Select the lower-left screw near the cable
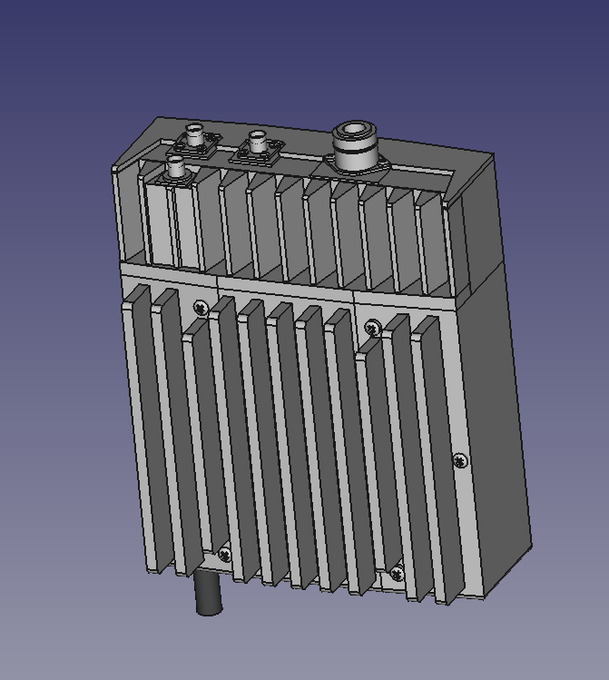Viewport: 609px width, 680px height. [x=225, y=554]
